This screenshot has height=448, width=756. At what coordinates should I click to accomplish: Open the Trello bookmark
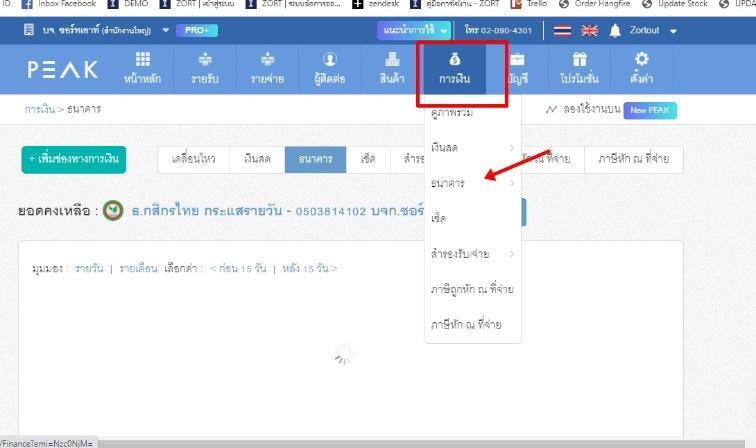pyautogui.click(x=528, y=4)
